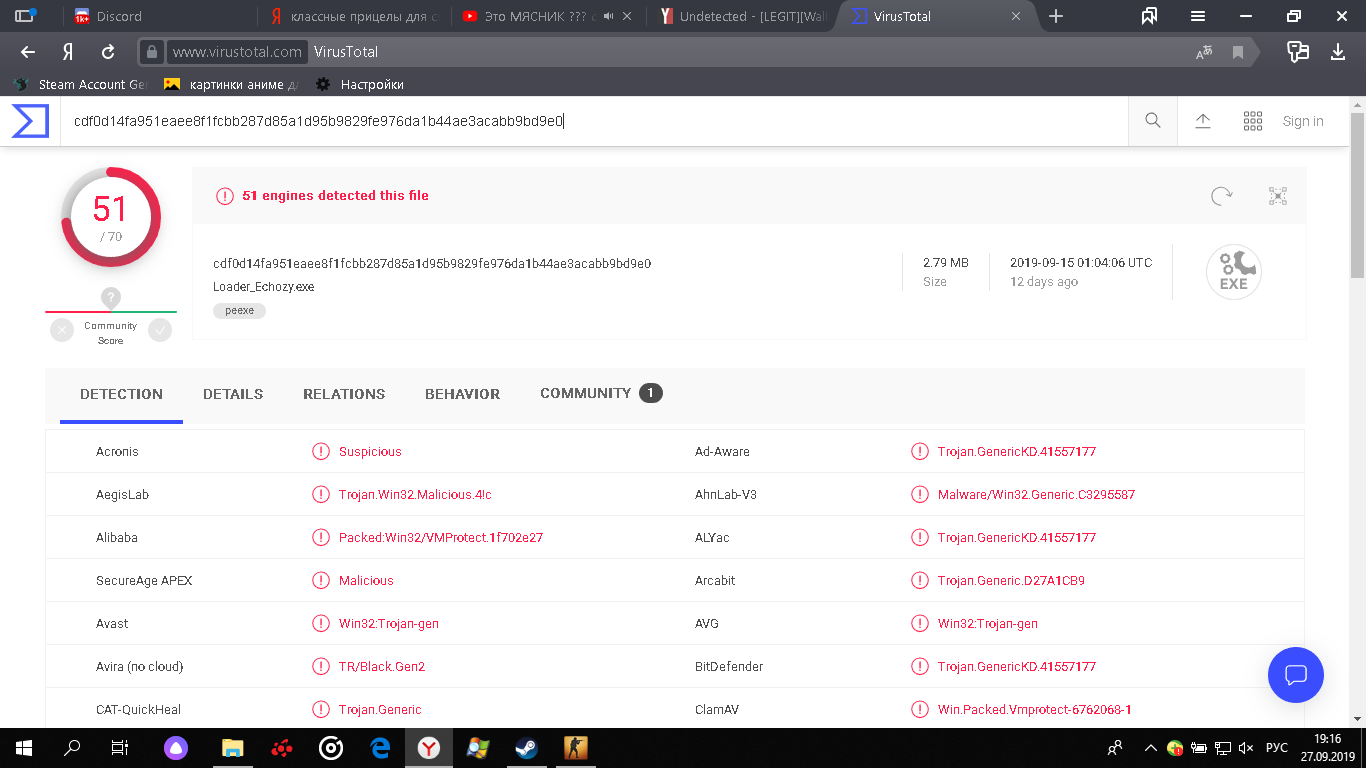Vote malicious with the community X icon
Image resolution: width=1366 pixels, height=768 pixels.
point(62,330)
